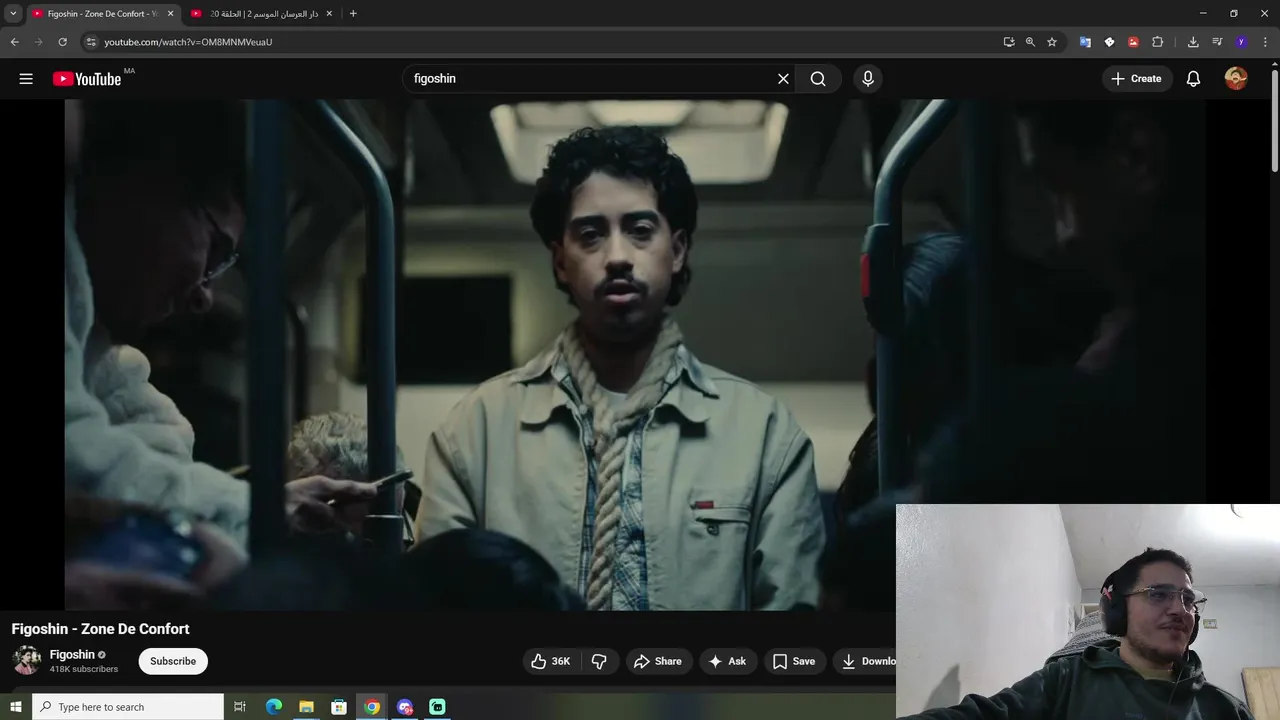This screenshot has width=1280, height=720.
Task: Open the Chrome zoom indicator
Action: pyautogui.click(x=1030, y=42)
